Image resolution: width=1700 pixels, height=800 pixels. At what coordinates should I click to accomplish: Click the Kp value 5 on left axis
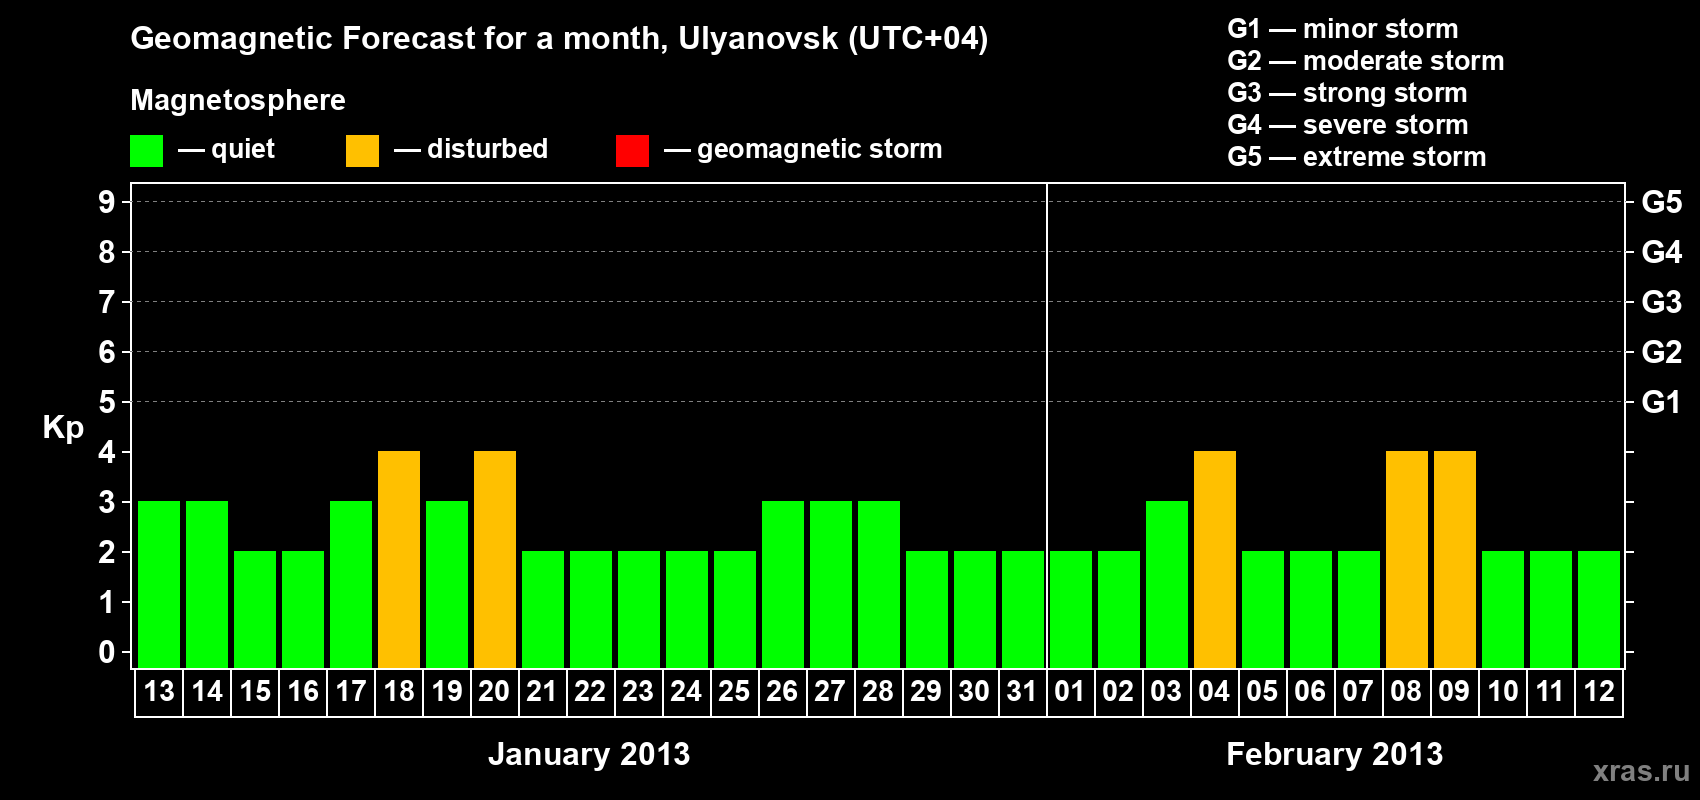point(106,402)
